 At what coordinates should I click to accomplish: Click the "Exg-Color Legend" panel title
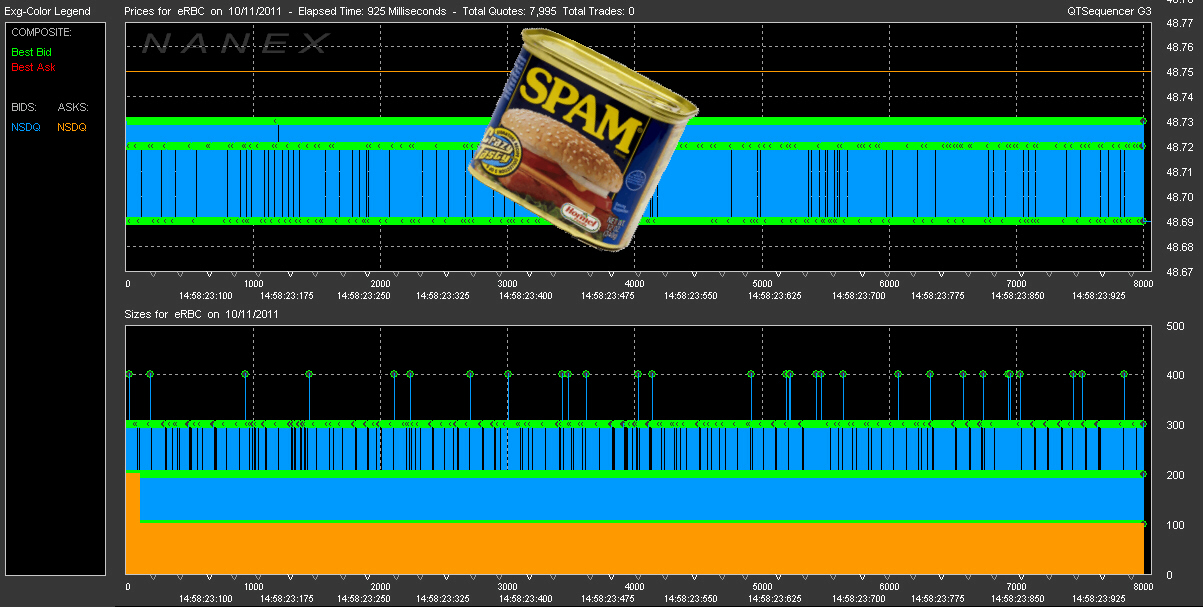[x=47, y=11]
